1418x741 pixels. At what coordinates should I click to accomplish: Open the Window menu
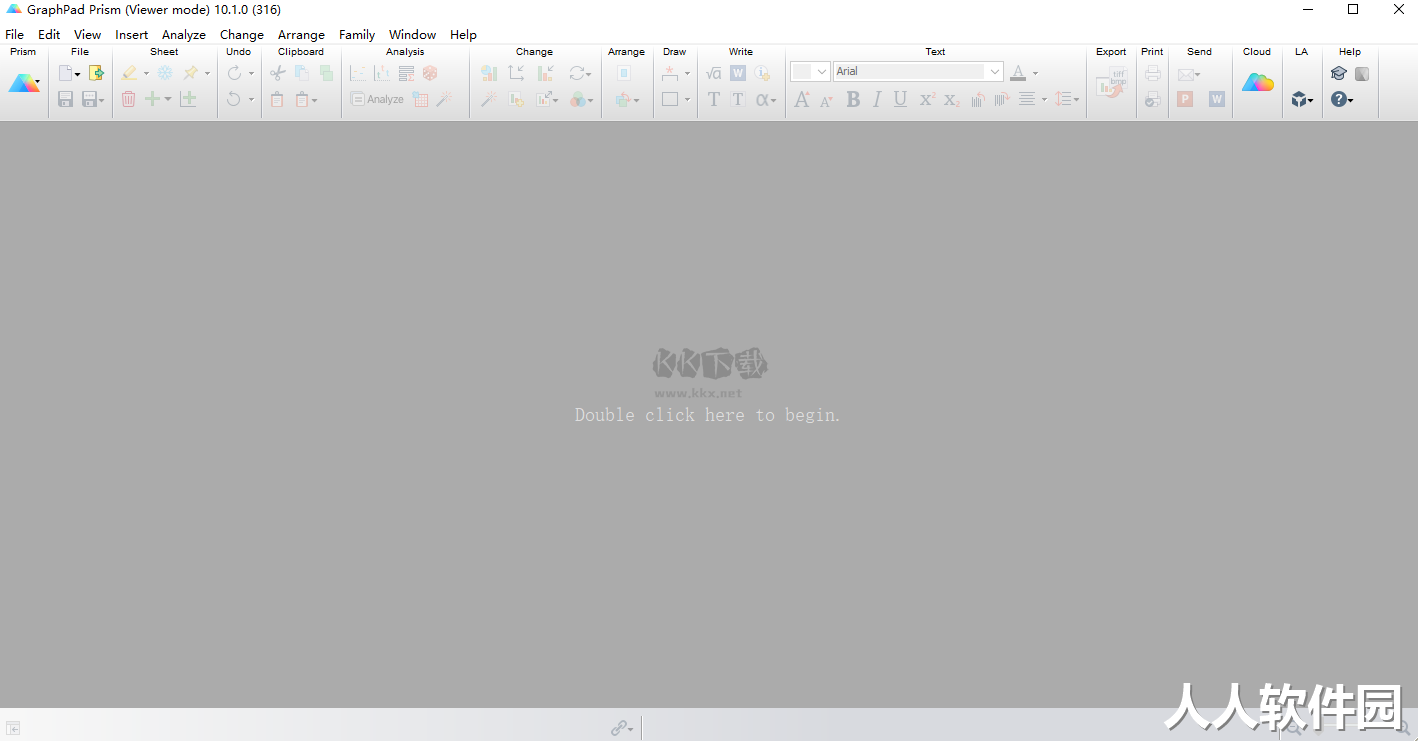(x=412, y=34)
